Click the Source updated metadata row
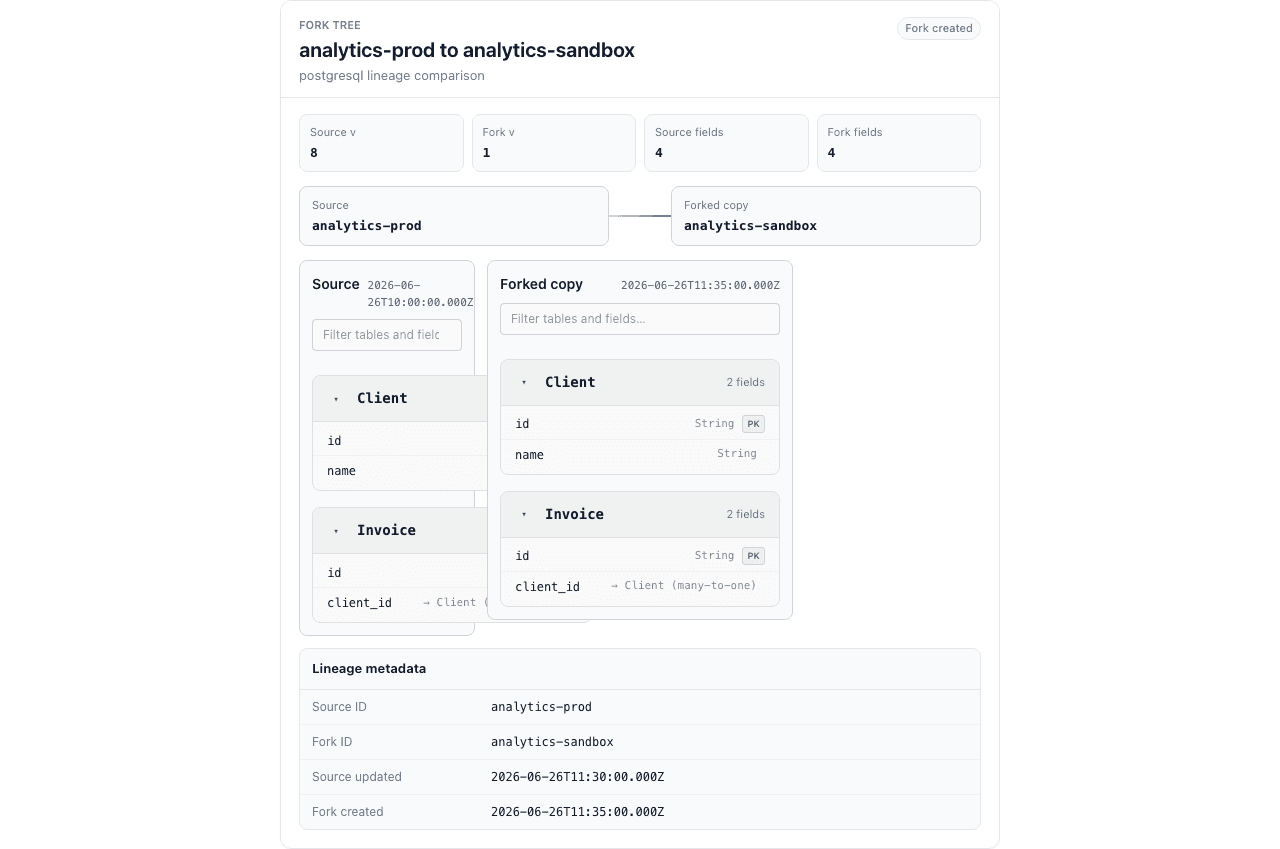Viewport: 1280px width, 849px height. tap(640, 777)
